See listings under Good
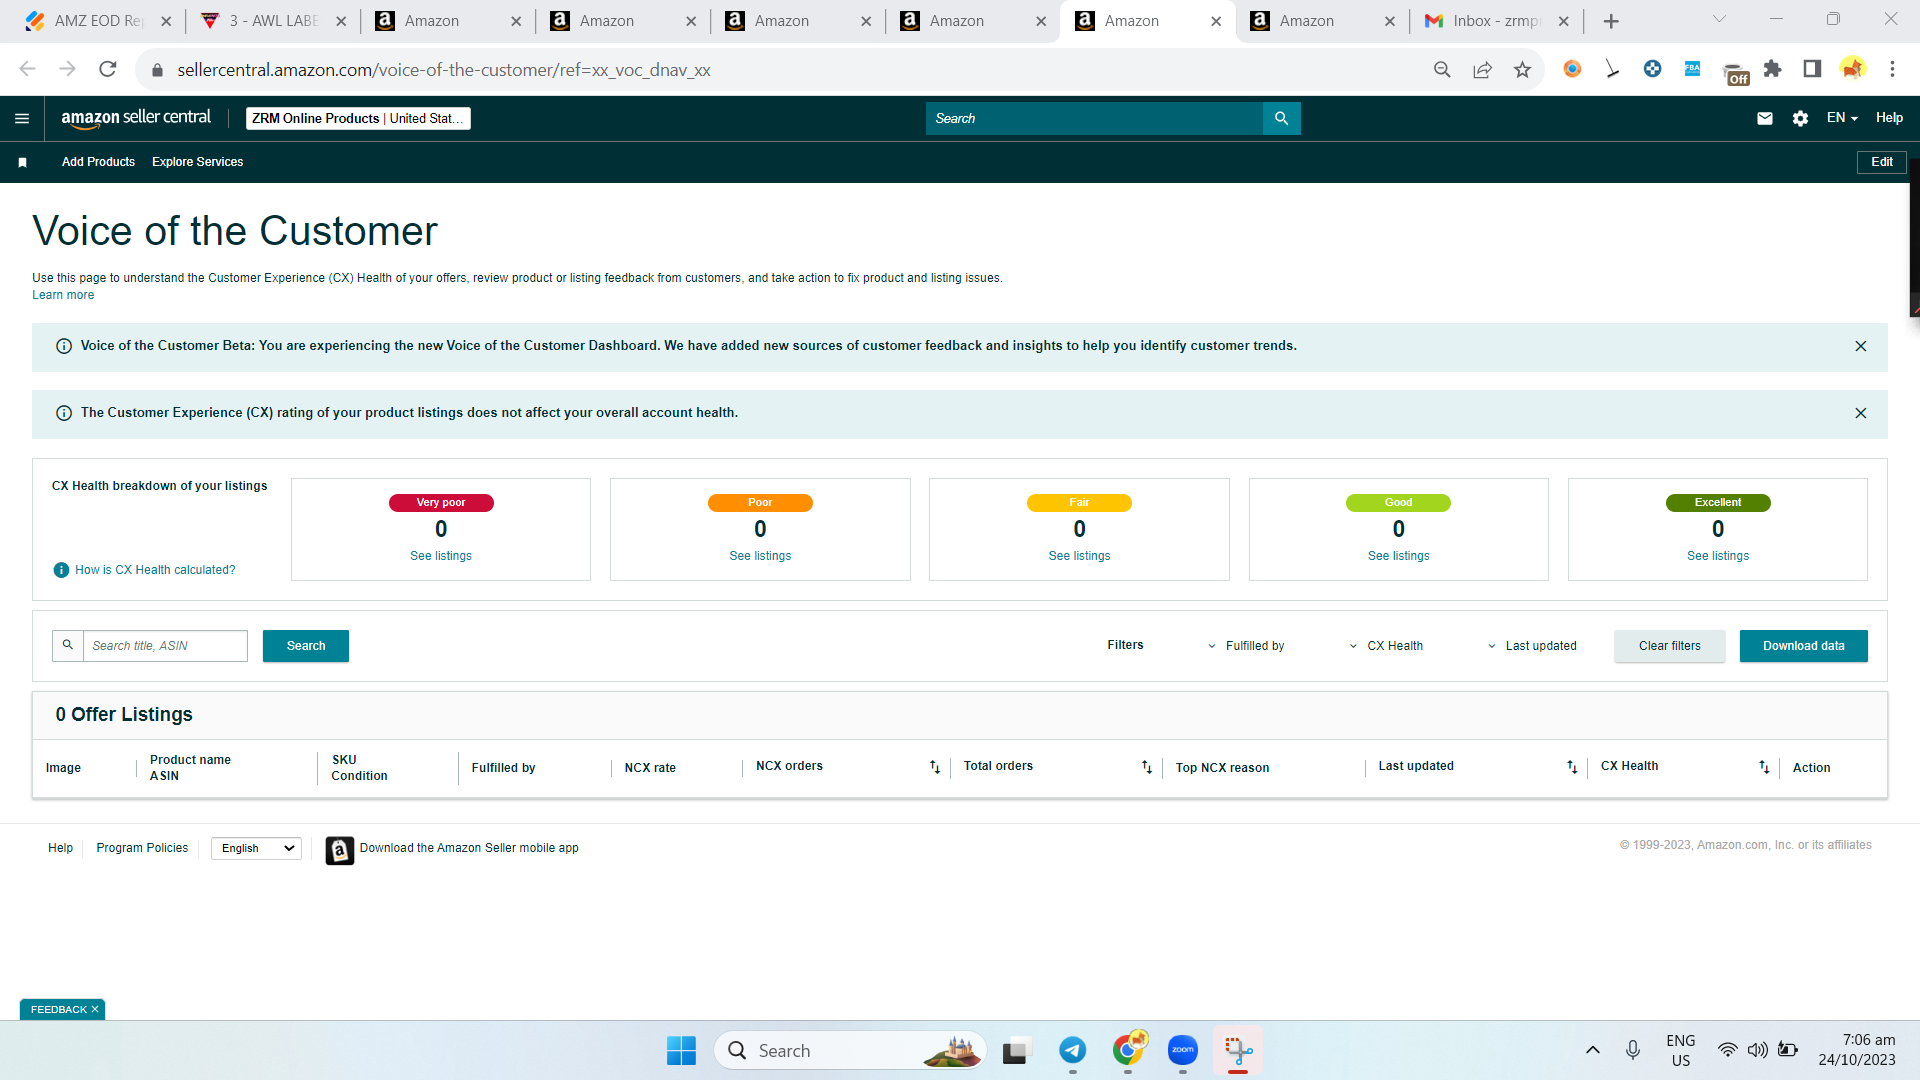This screenshot has width=1920, height=1080. tap(1398, 556)
